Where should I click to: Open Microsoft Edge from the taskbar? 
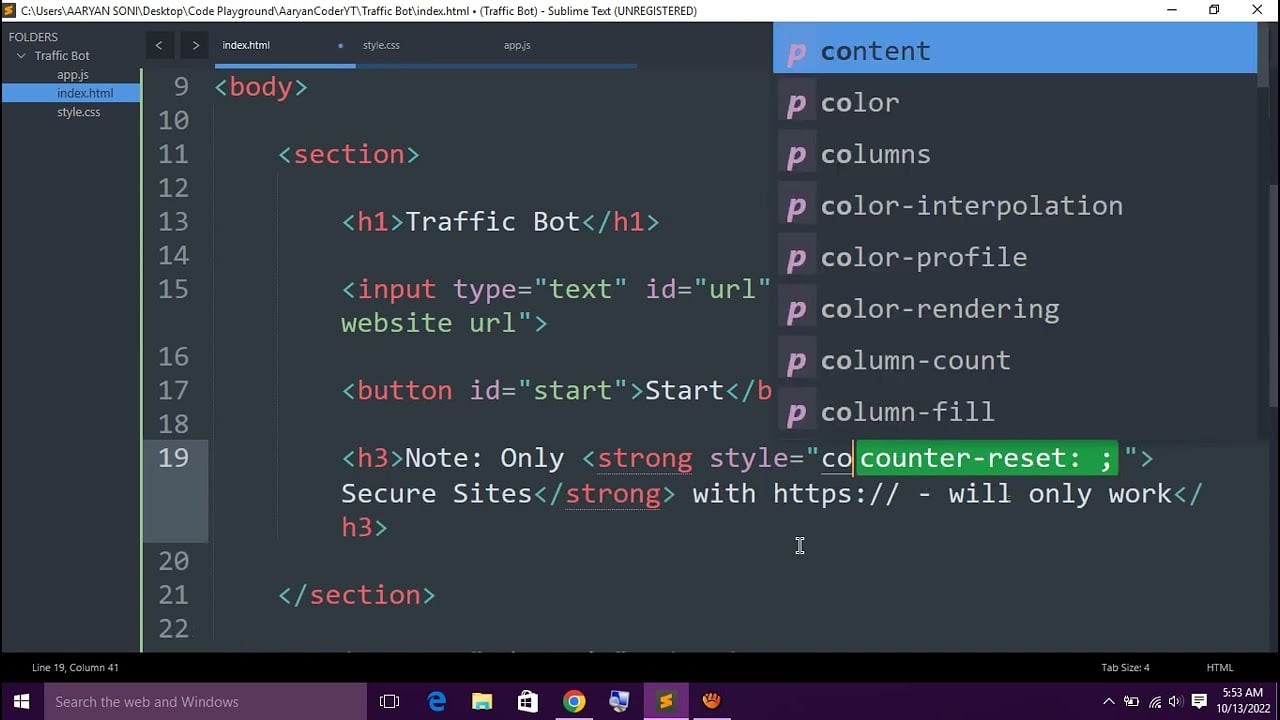click(x=436, y=701)
